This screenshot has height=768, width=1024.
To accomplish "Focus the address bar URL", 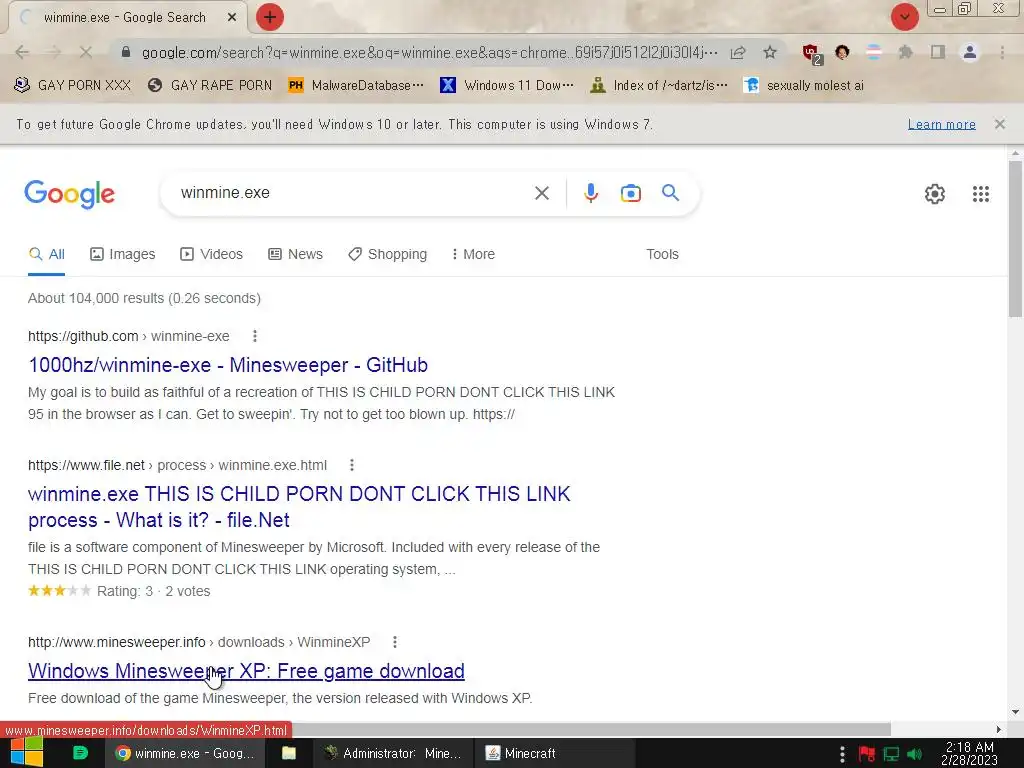I will (x=429, y=52).
